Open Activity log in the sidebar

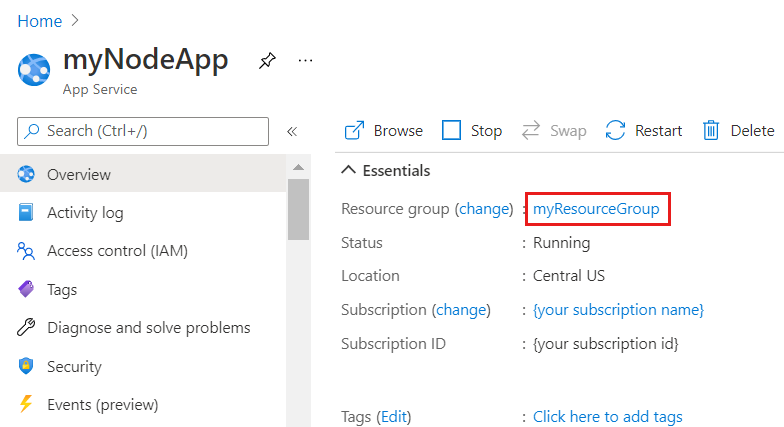143,212
